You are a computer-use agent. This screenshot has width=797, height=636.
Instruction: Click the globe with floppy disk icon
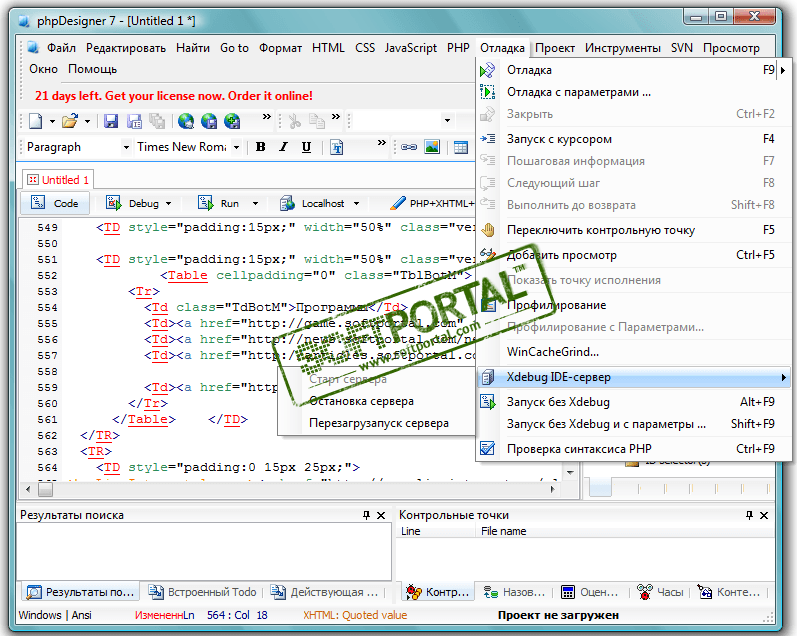[209, 121]
